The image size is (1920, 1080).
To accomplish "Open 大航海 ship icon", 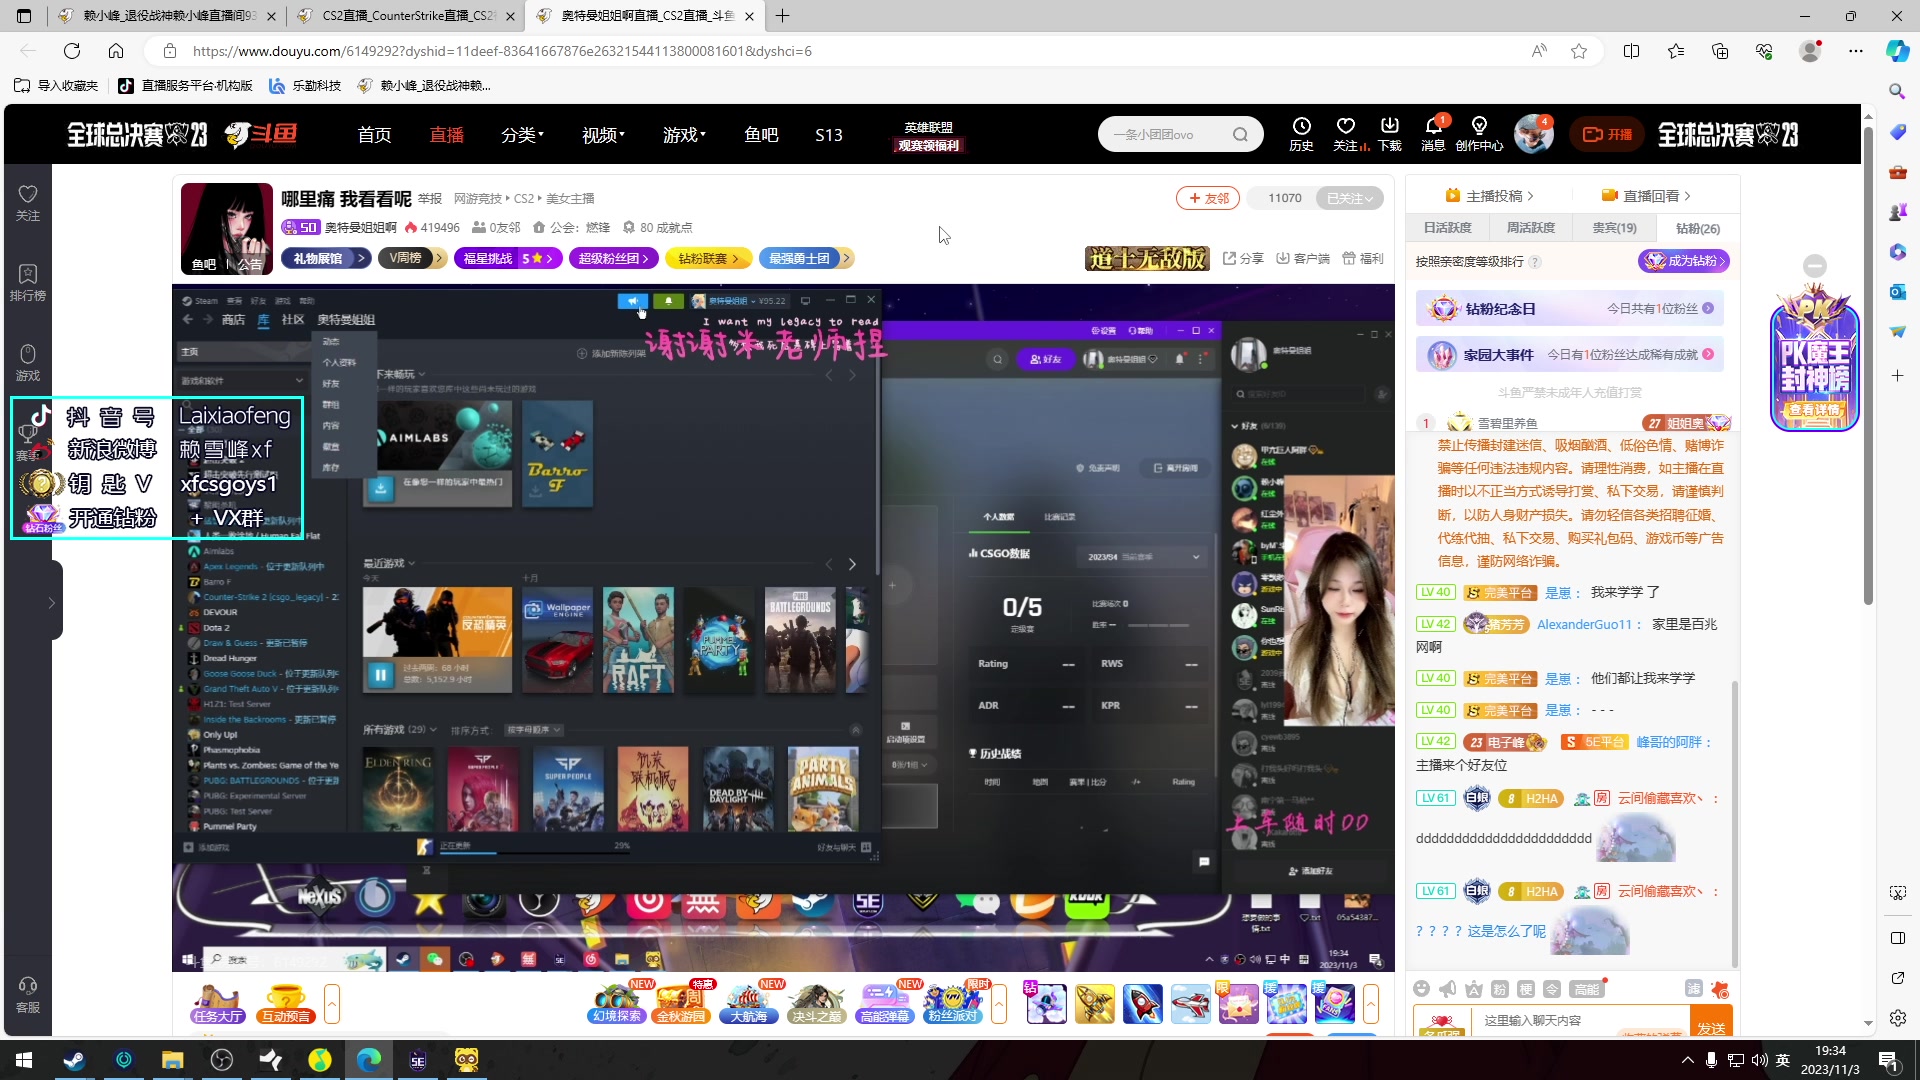I will tap(748, 1003).
